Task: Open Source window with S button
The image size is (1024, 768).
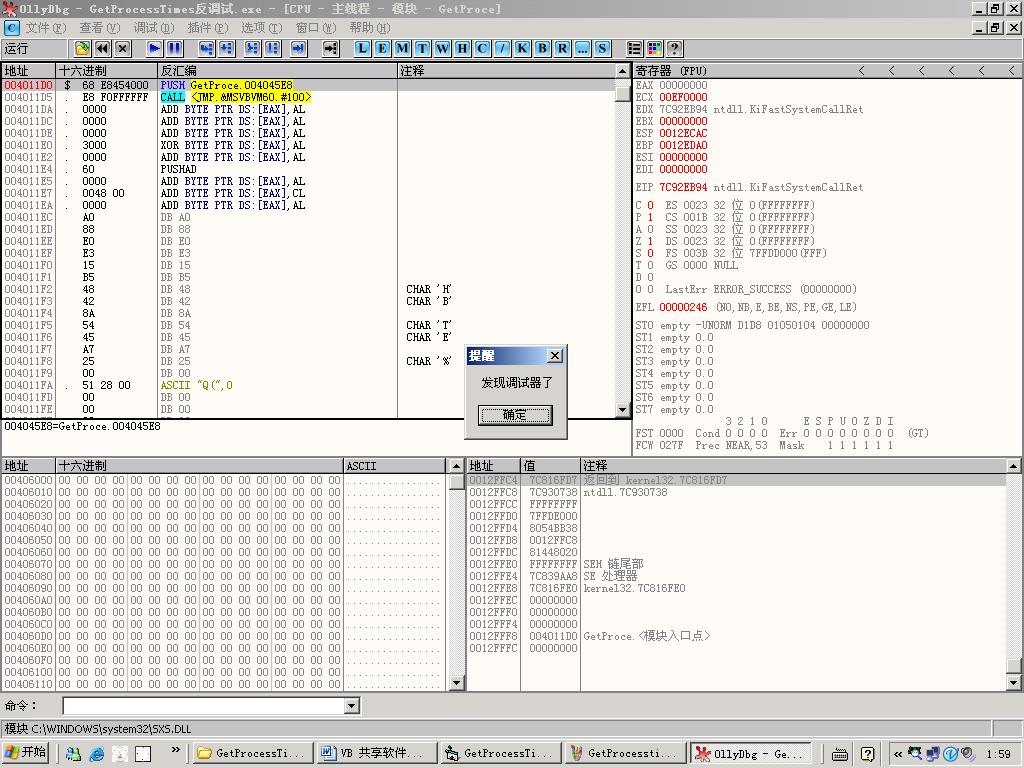Action: click(603, 48)
